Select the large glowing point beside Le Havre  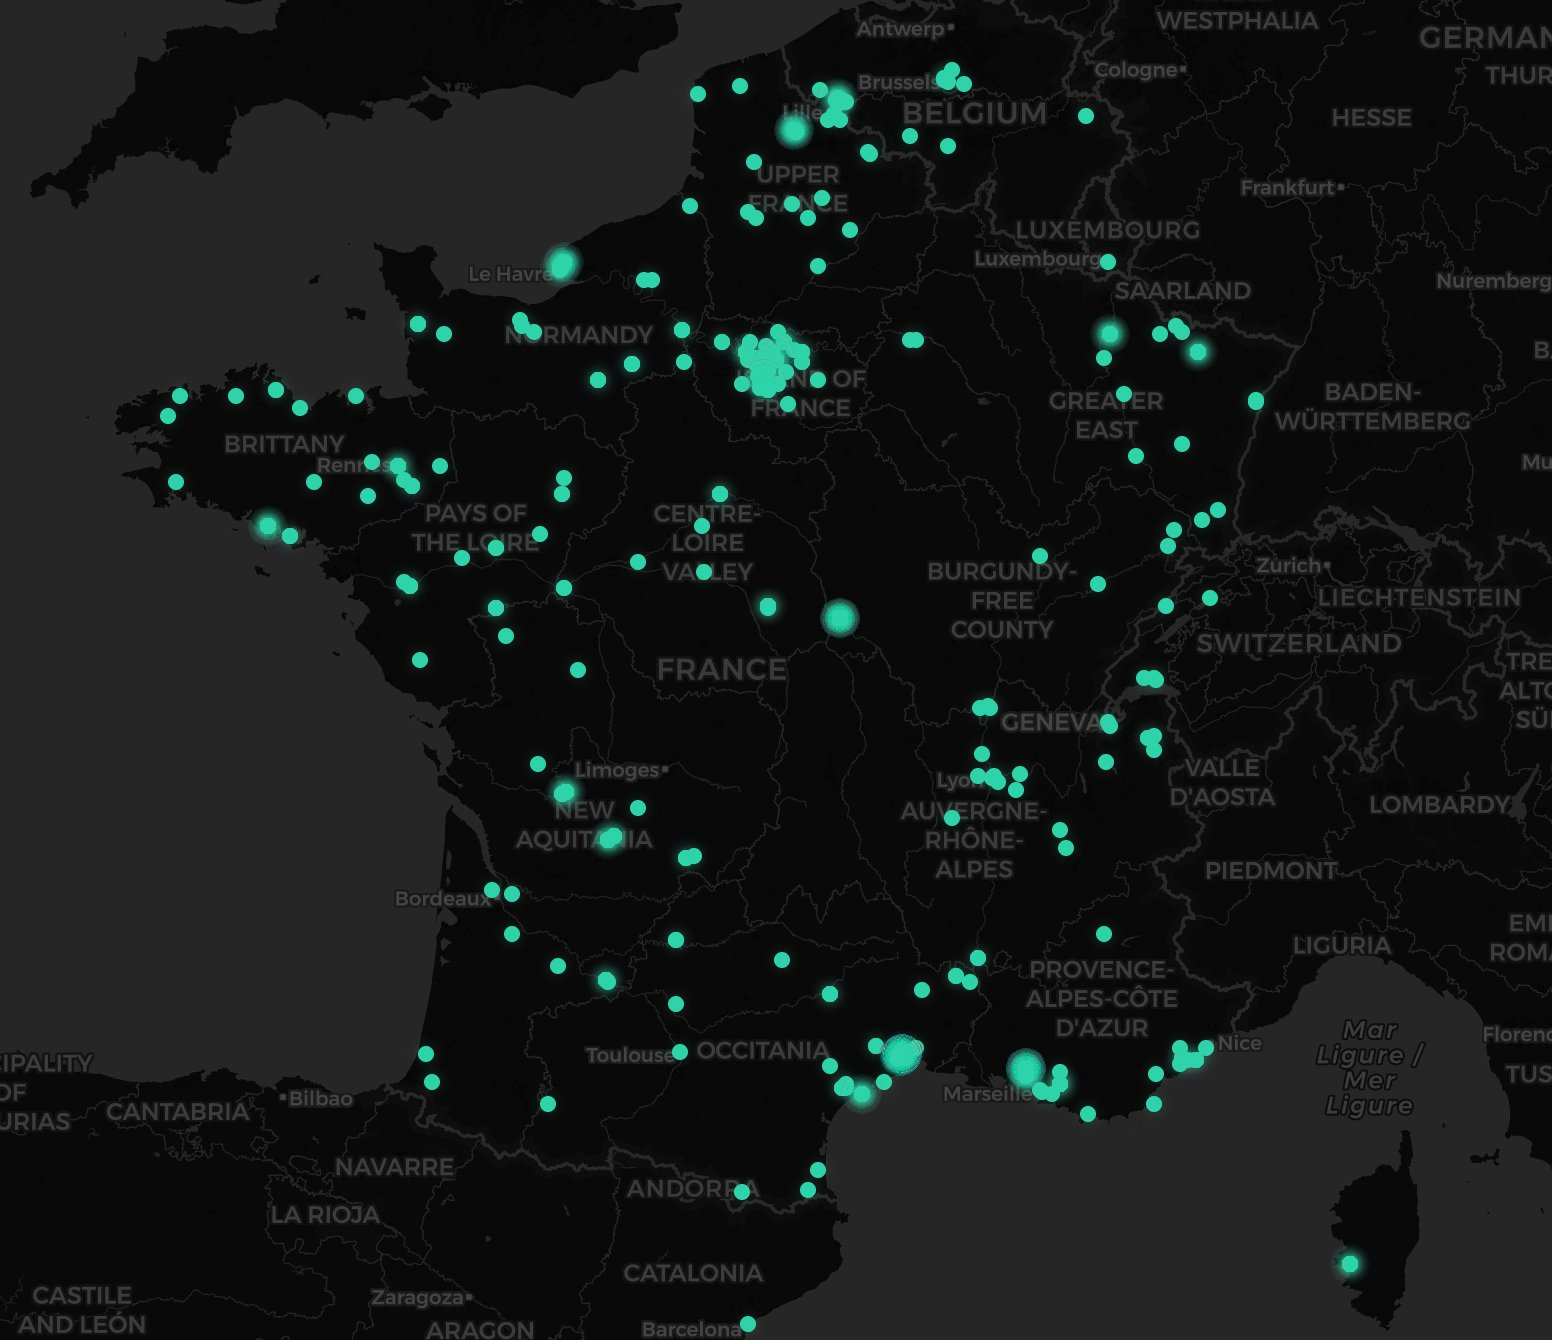pos(562,264)
